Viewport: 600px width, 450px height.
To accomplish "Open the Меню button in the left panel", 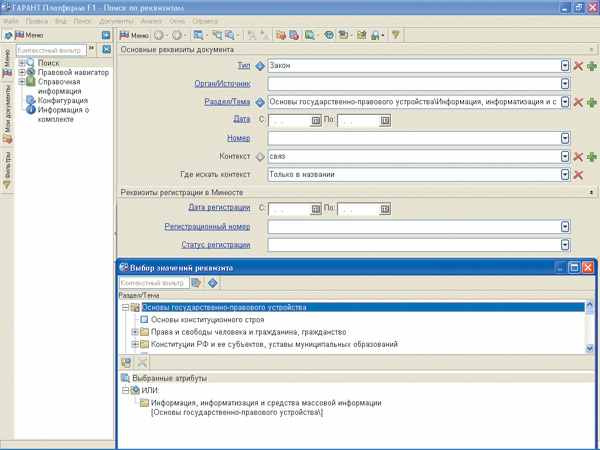I will [29, 36].
